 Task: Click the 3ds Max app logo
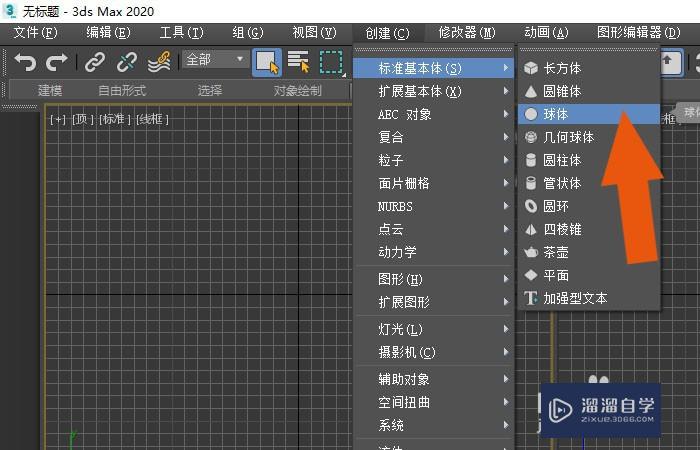tap(10, 11)
